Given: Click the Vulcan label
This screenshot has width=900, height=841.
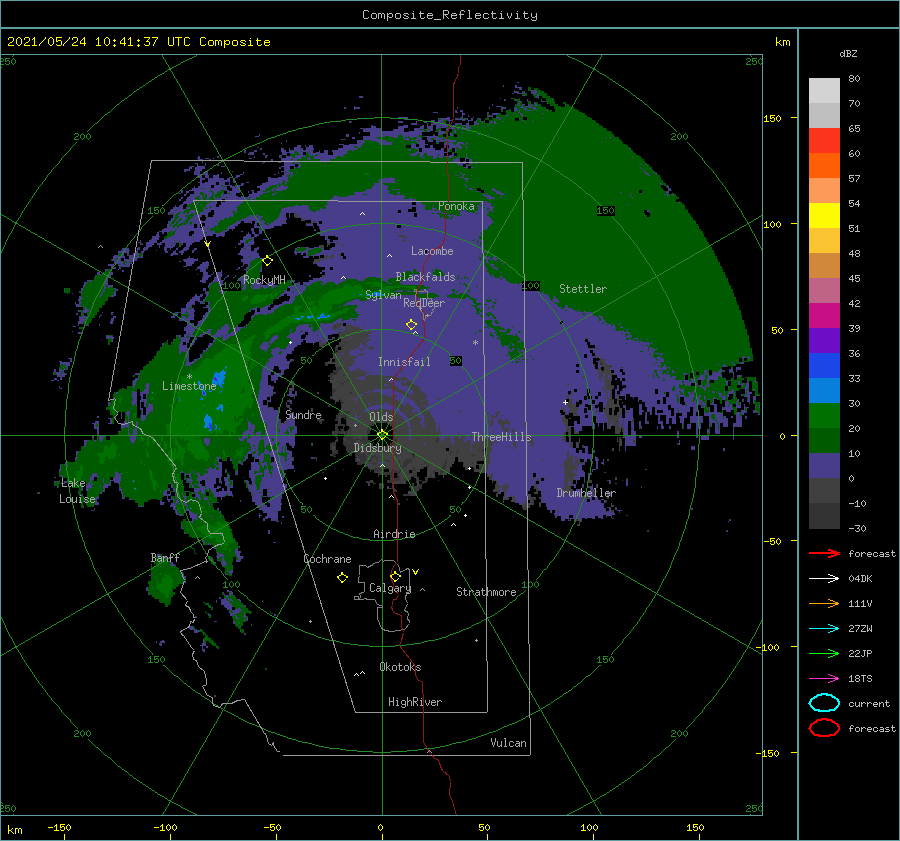Looking at the screenshot, I should [508, 743].
